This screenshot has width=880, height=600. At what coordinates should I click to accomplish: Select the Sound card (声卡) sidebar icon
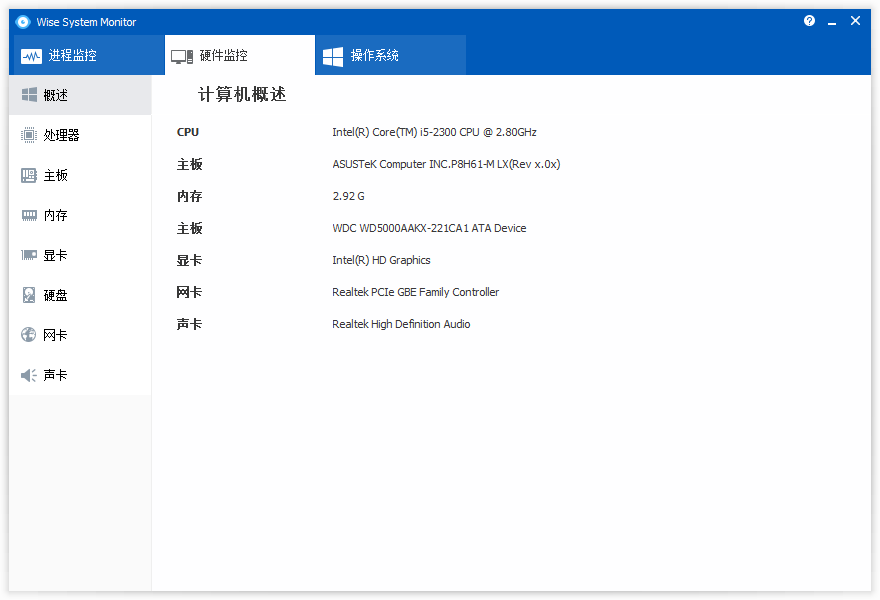coord(27,374)
